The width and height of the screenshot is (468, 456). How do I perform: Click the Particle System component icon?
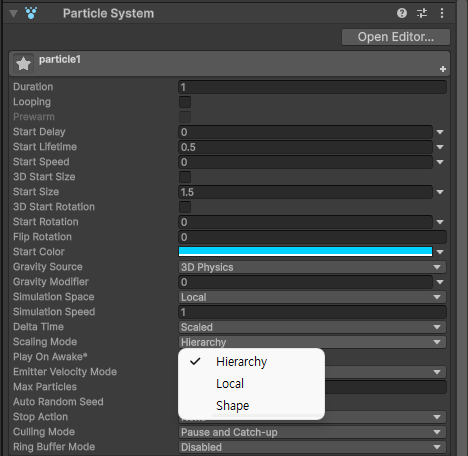(x=31, y=13)
